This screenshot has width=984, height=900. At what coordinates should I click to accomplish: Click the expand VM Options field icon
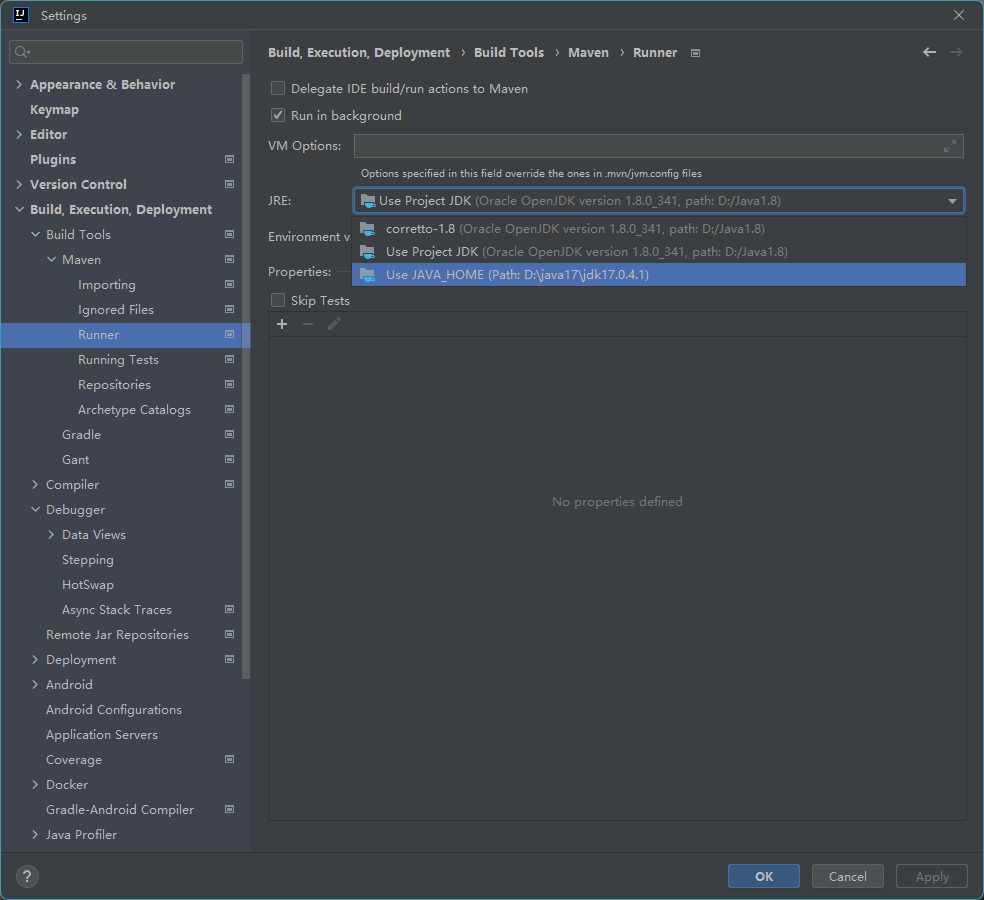click(x=949, y=146)
